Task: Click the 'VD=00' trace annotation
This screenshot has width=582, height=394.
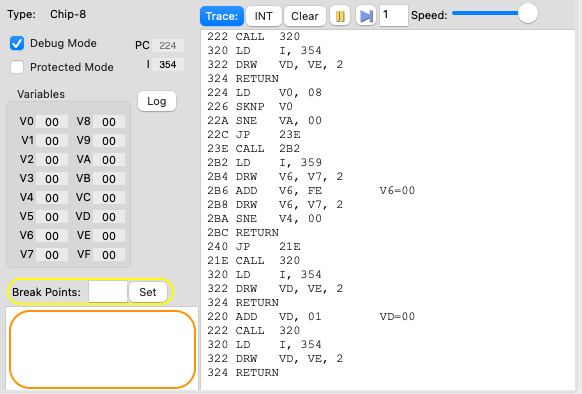Action: click(397, 317)
